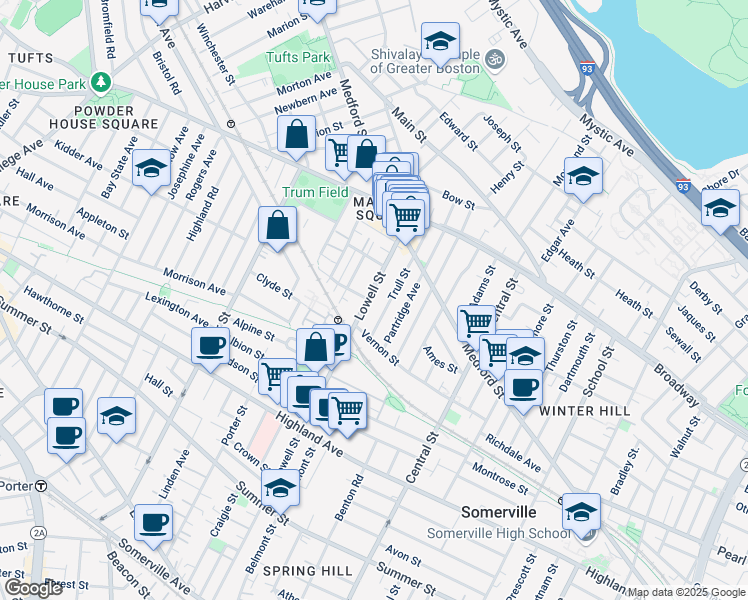Click the Somerville High School label
The height and width of the screenshot is (600, 748).
point(499,533)
